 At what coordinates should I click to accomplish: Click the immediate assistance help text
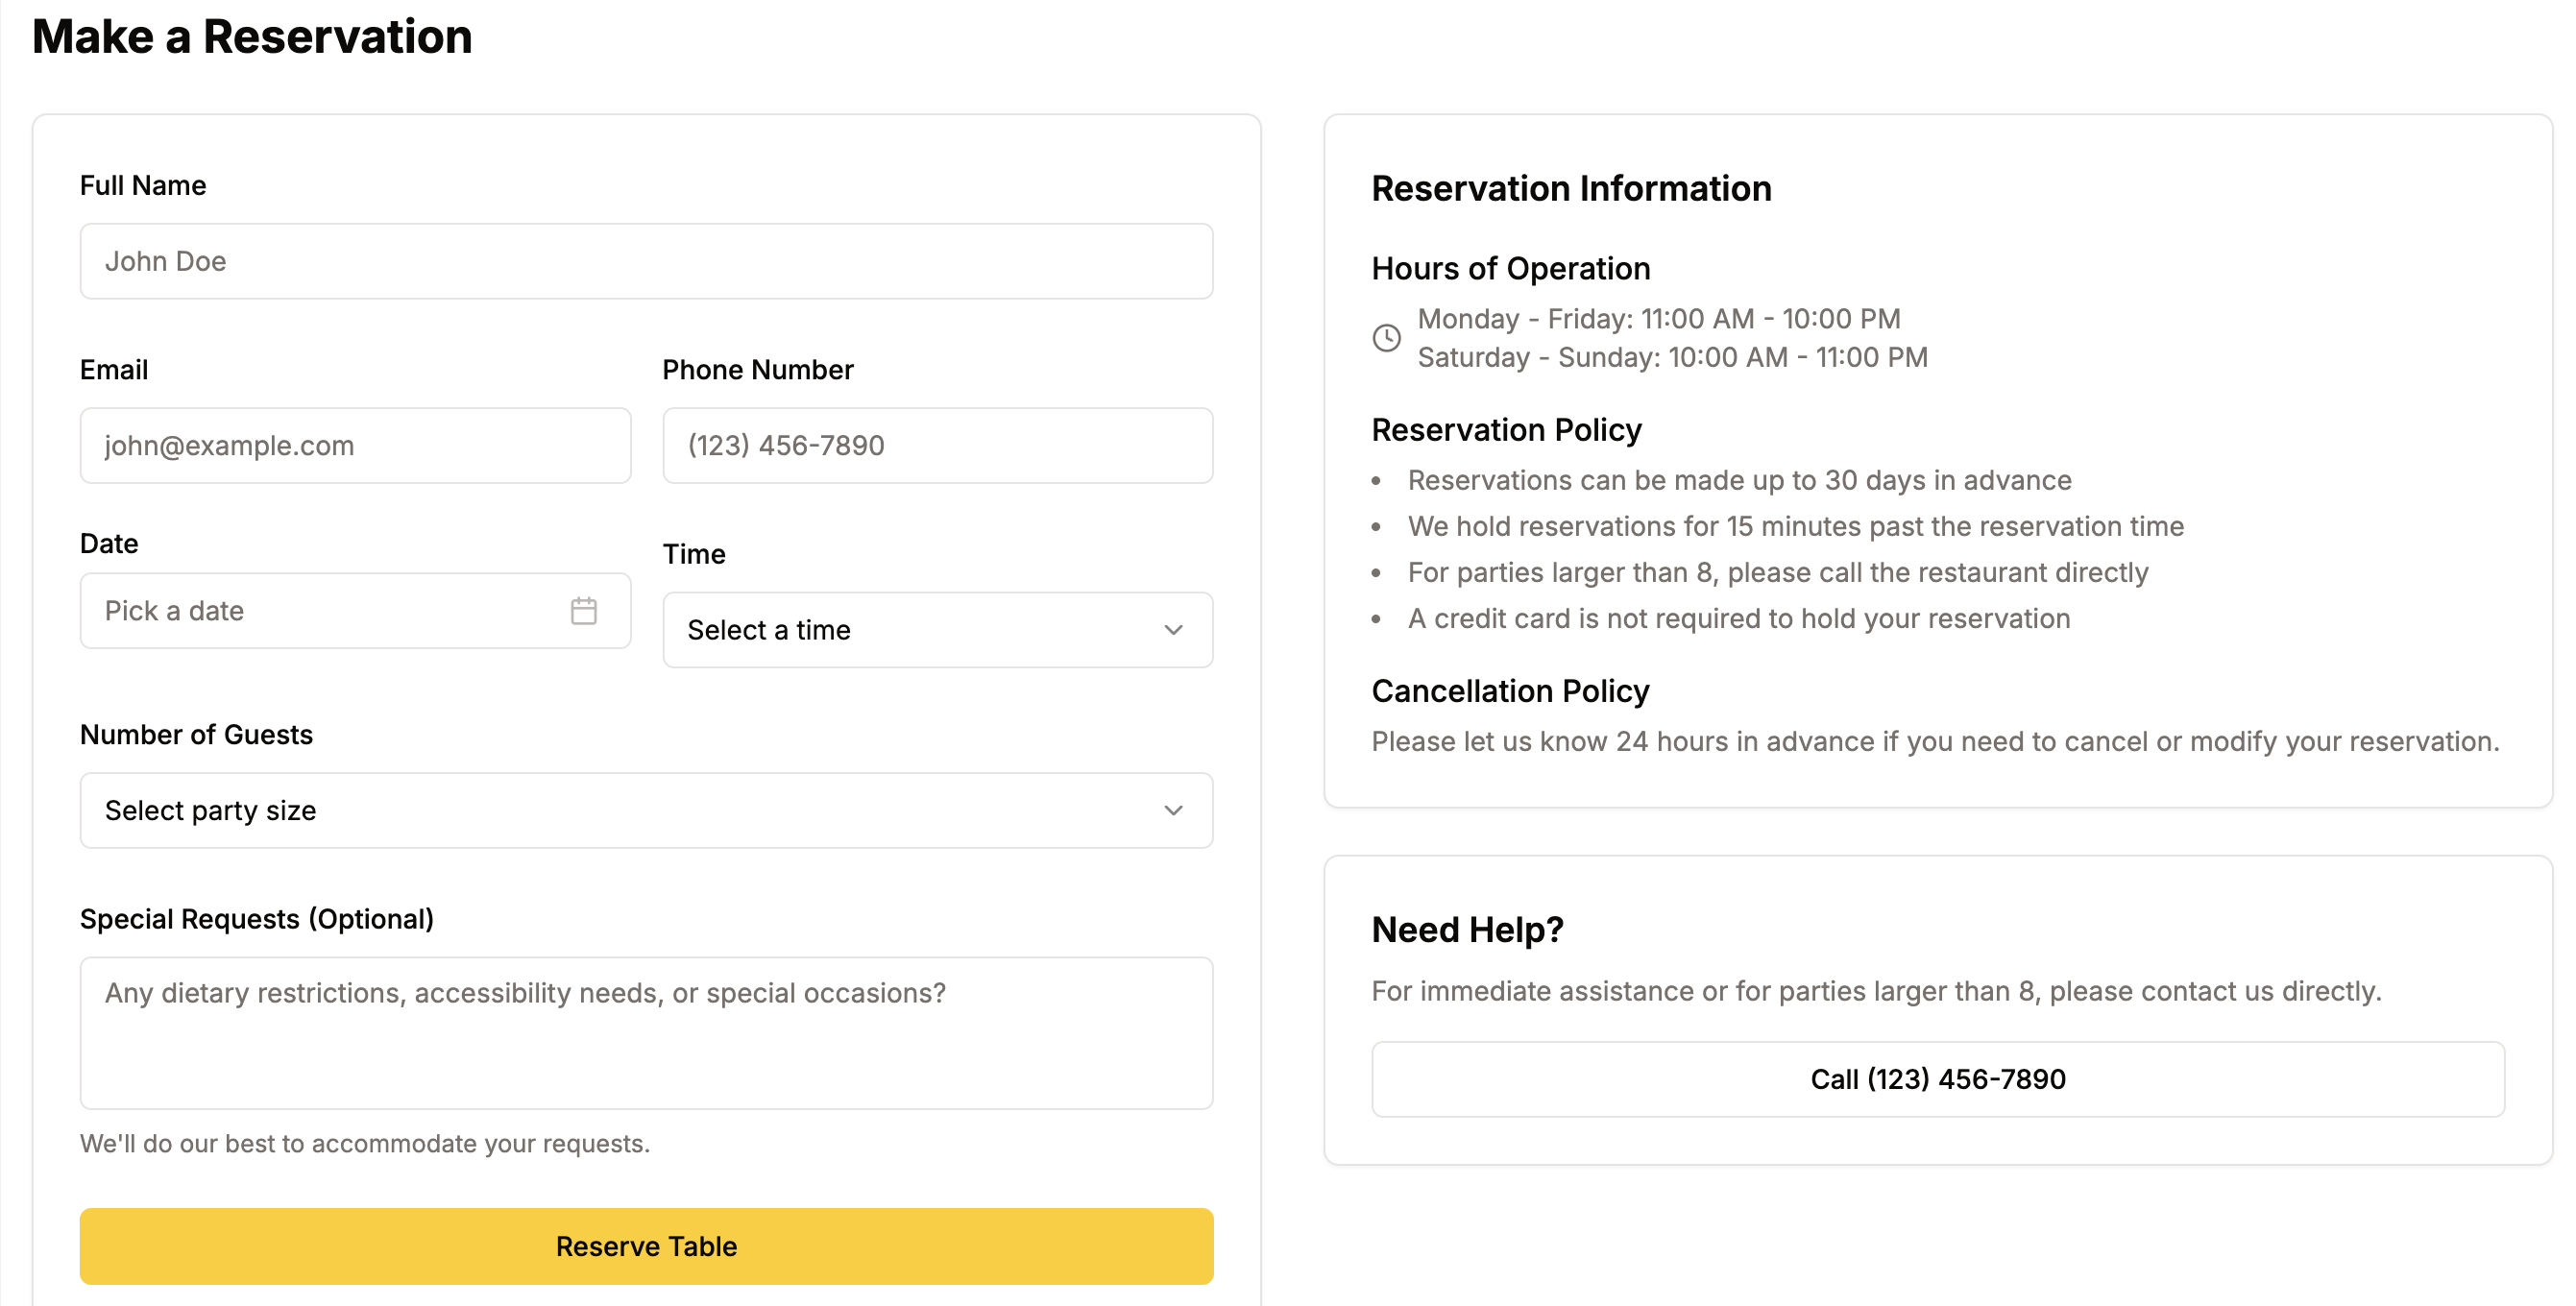[x=1876, y=991]
